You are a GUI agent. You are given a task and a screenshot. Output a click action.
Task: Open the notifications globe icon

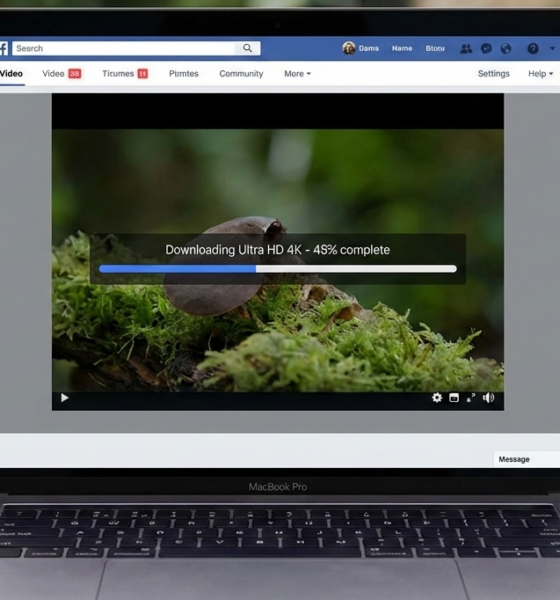(506, 49)
